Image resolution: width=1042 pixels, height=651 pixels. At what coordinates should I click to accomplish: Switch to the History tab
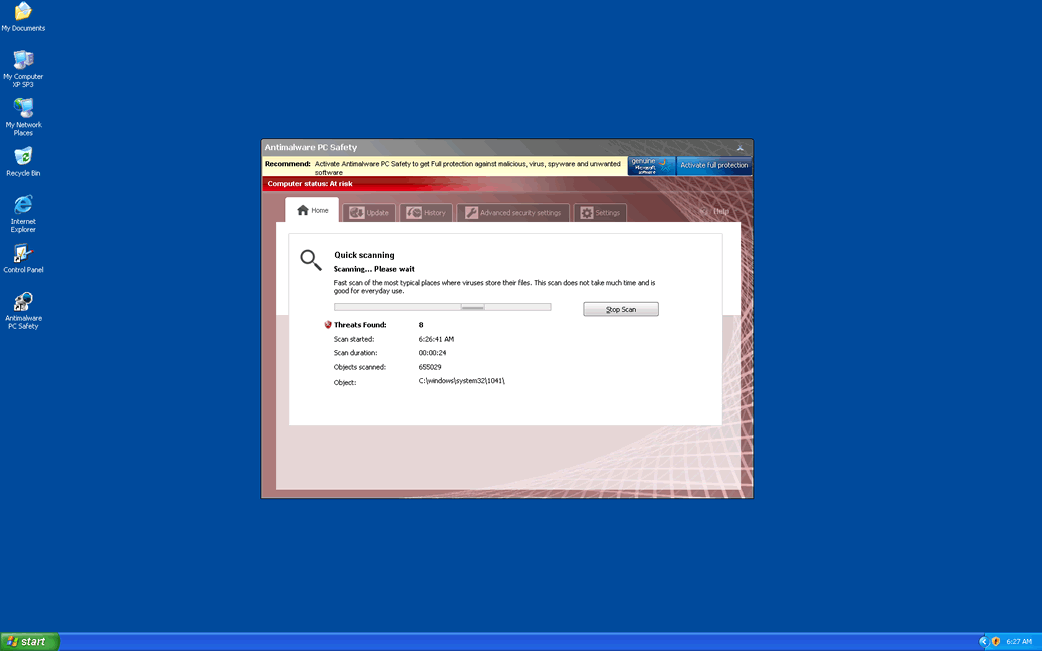426,213
